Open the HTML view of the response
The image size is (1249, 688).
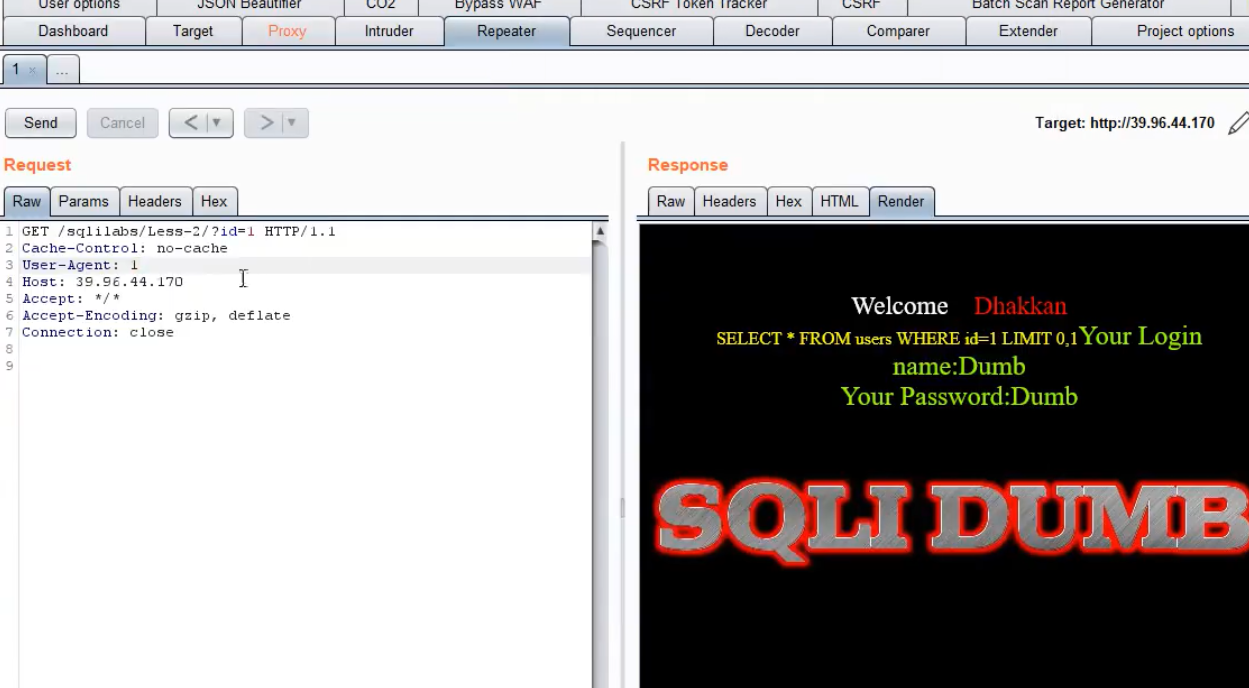[x=840, y=201]
